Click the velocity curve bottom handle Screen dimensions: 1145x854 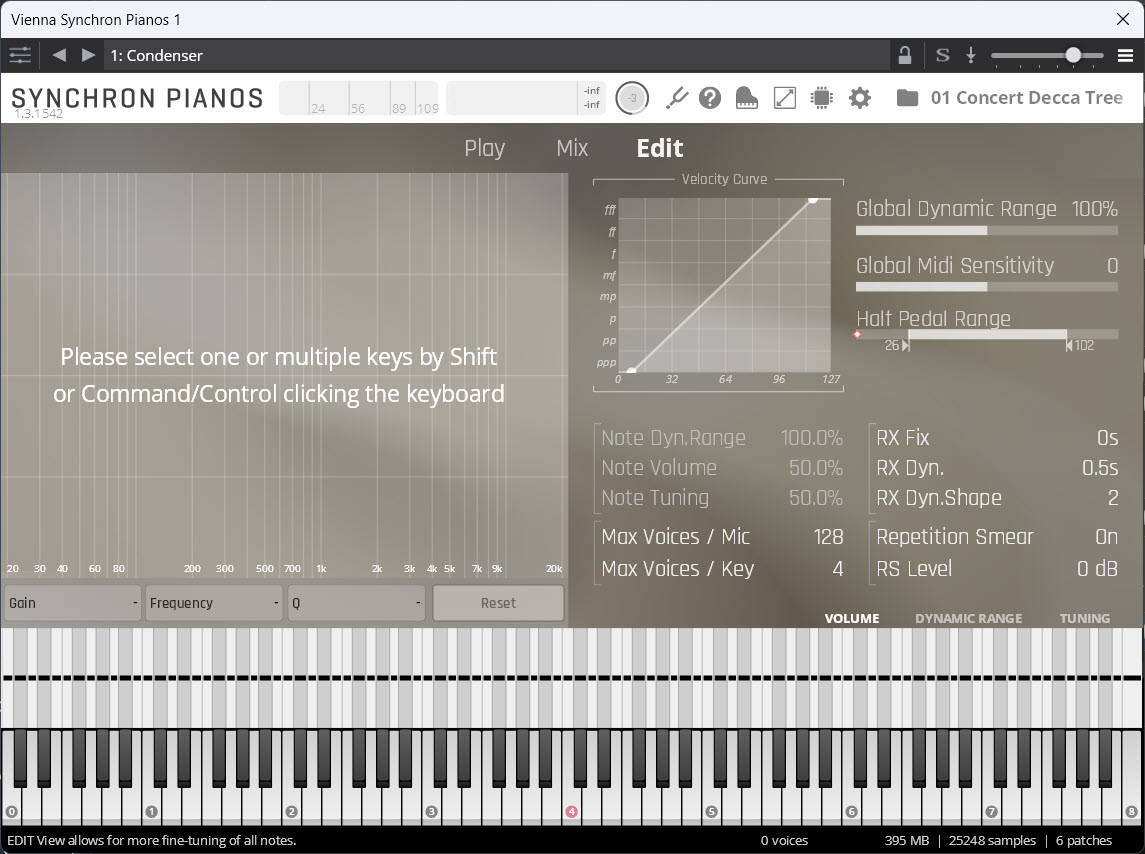tap(632, 371)
